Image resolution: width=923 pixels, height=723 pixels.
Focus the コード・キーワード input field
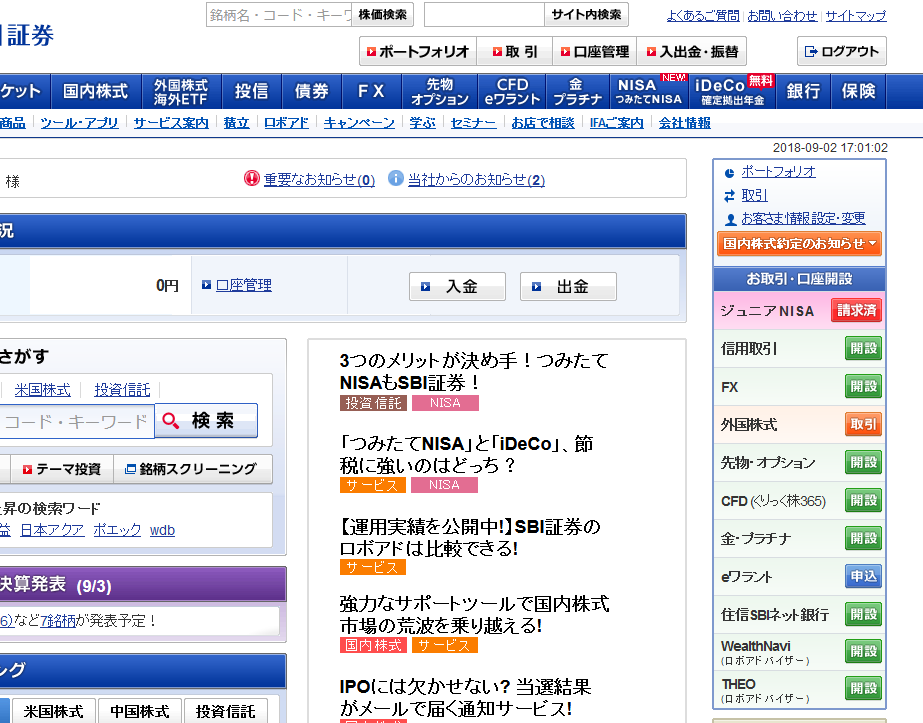[77, 421]
